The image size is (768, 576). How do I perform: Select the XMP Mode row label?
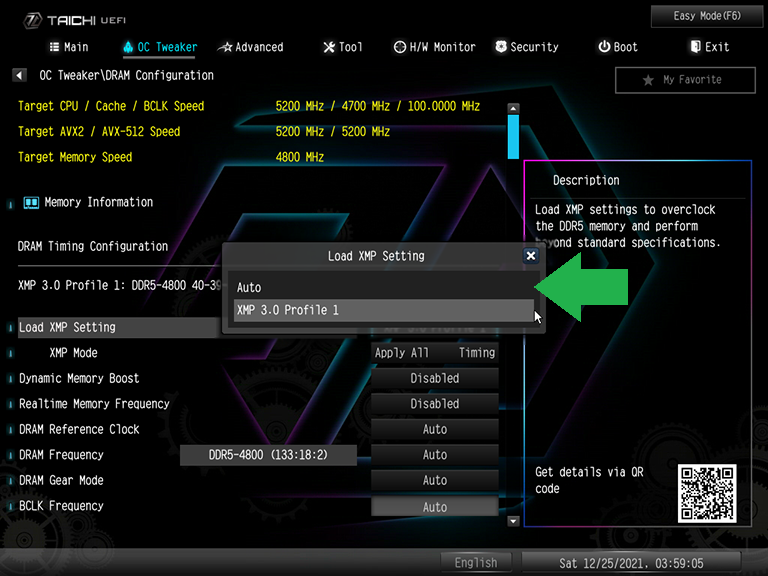pos(73,353)
